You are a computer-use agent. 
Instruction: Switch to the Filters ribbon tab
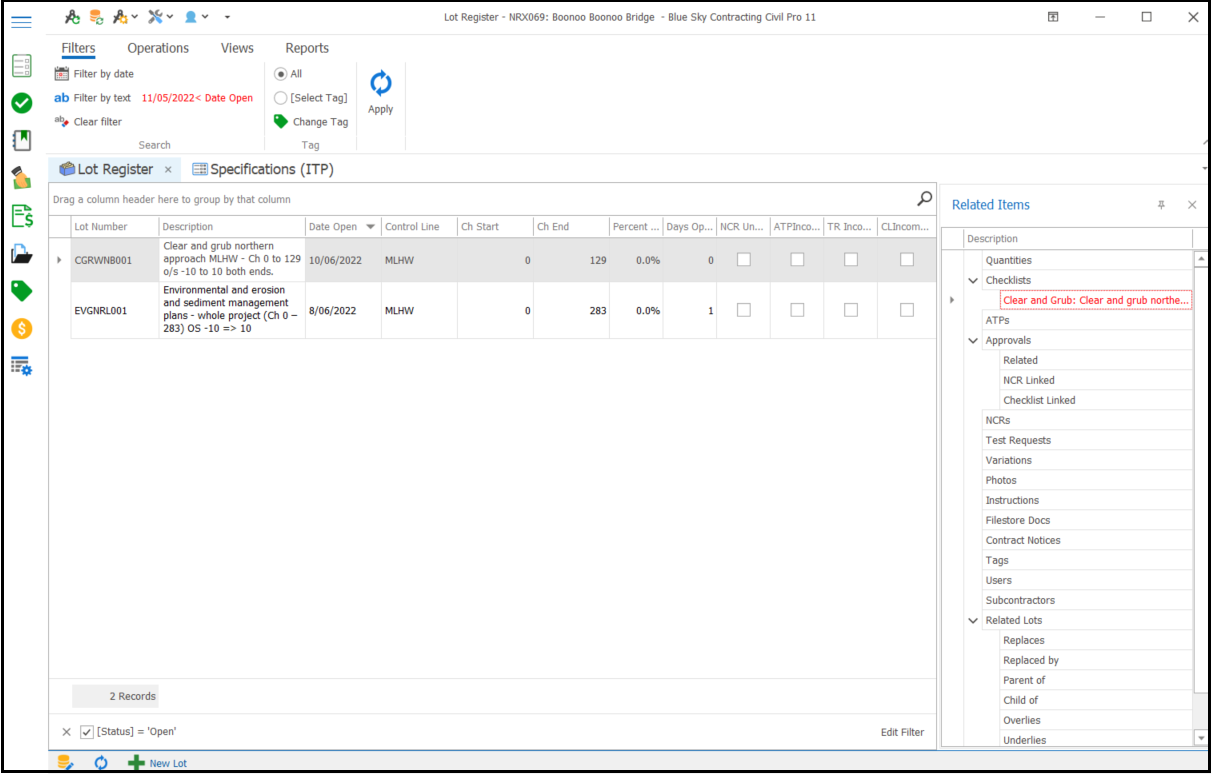click(78, 48)
